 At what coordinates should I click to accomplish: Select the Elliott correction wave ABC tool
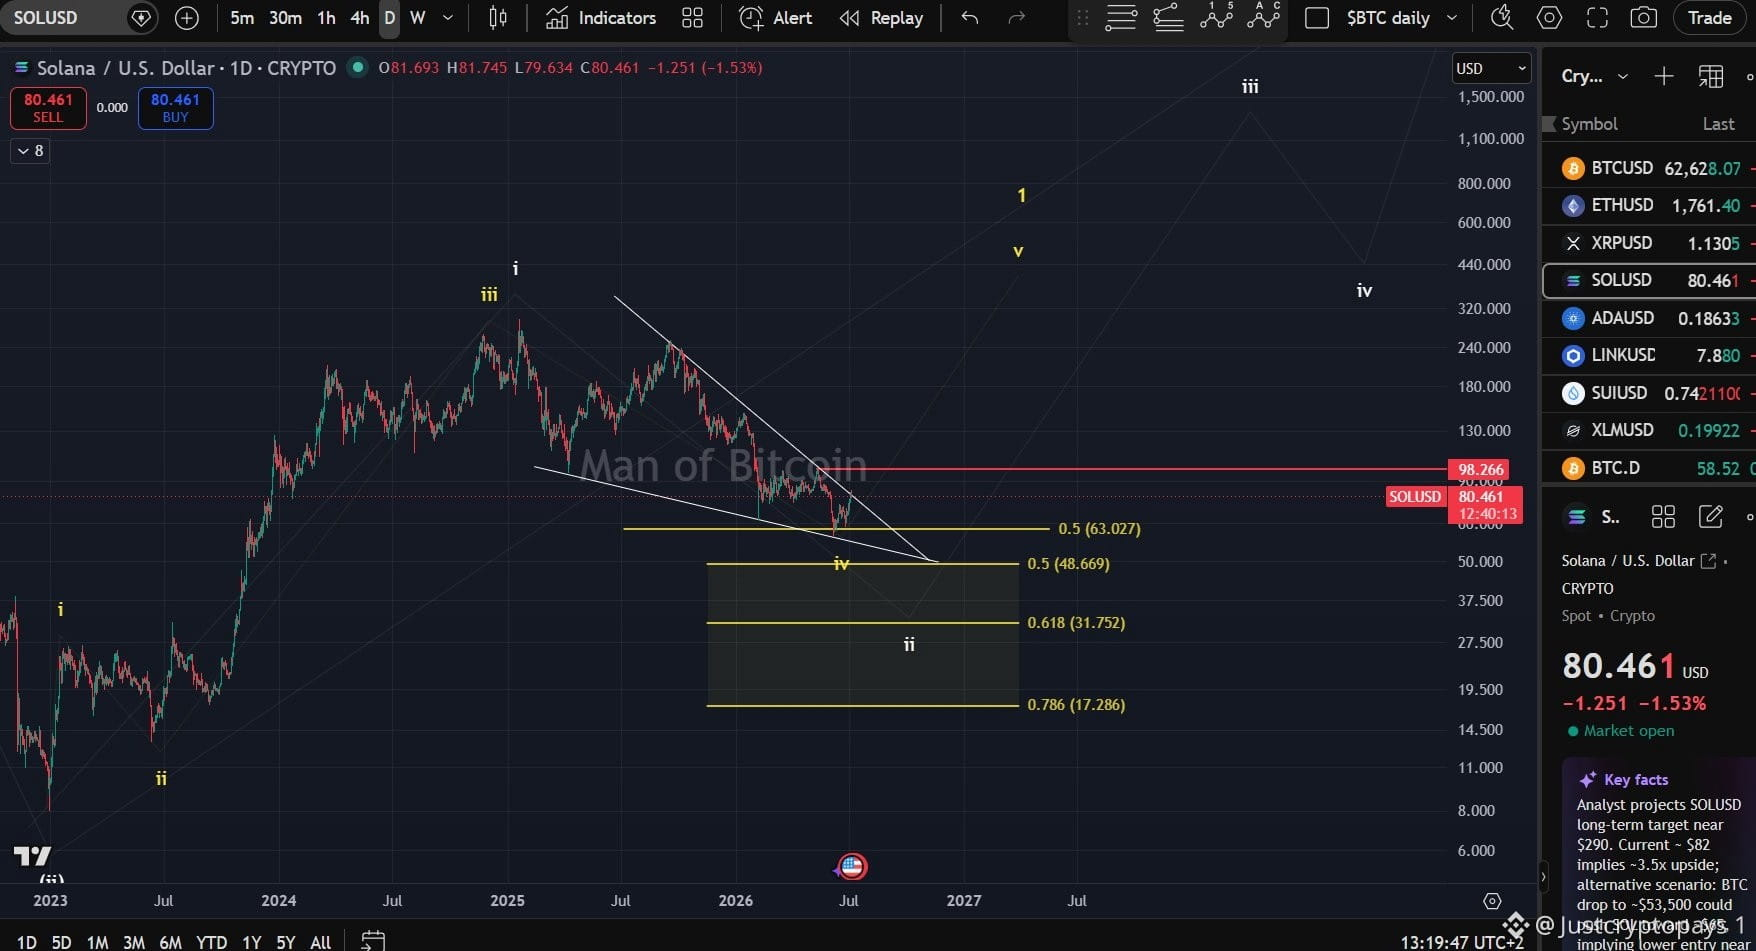pos(1264,16)
